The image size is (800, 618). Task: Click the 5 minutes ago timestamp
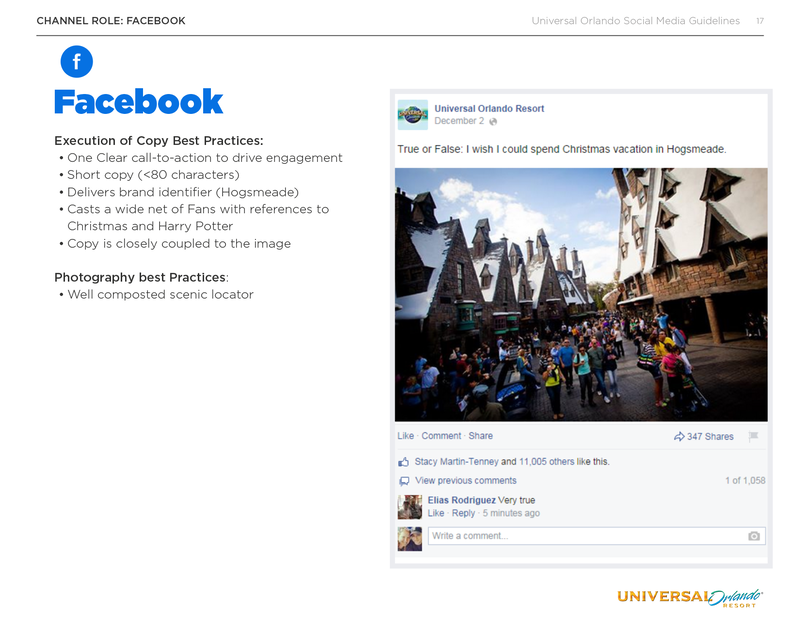tap(511, 513)
